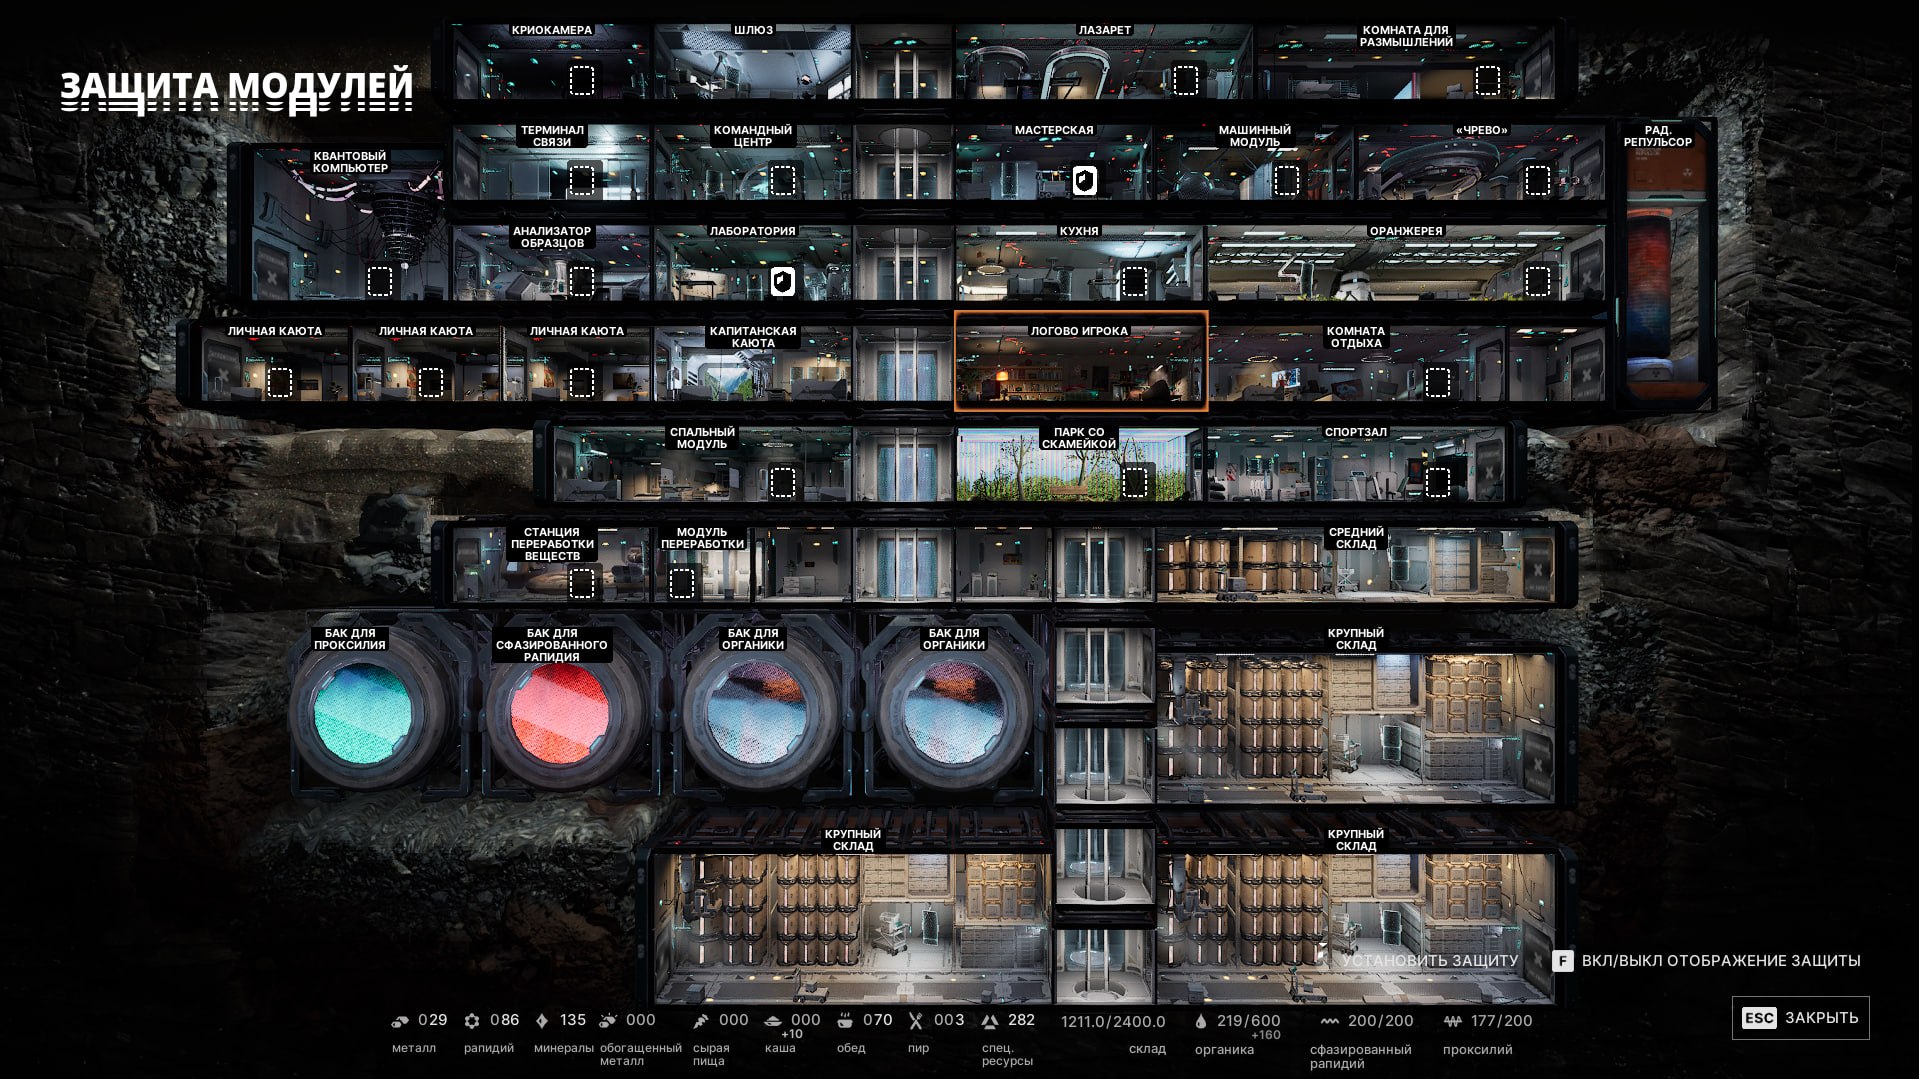1919x1079 pixels.
Task: Click the ЗАЩИТА МОДУЛЕЙ title
Action: pos(236,88)
